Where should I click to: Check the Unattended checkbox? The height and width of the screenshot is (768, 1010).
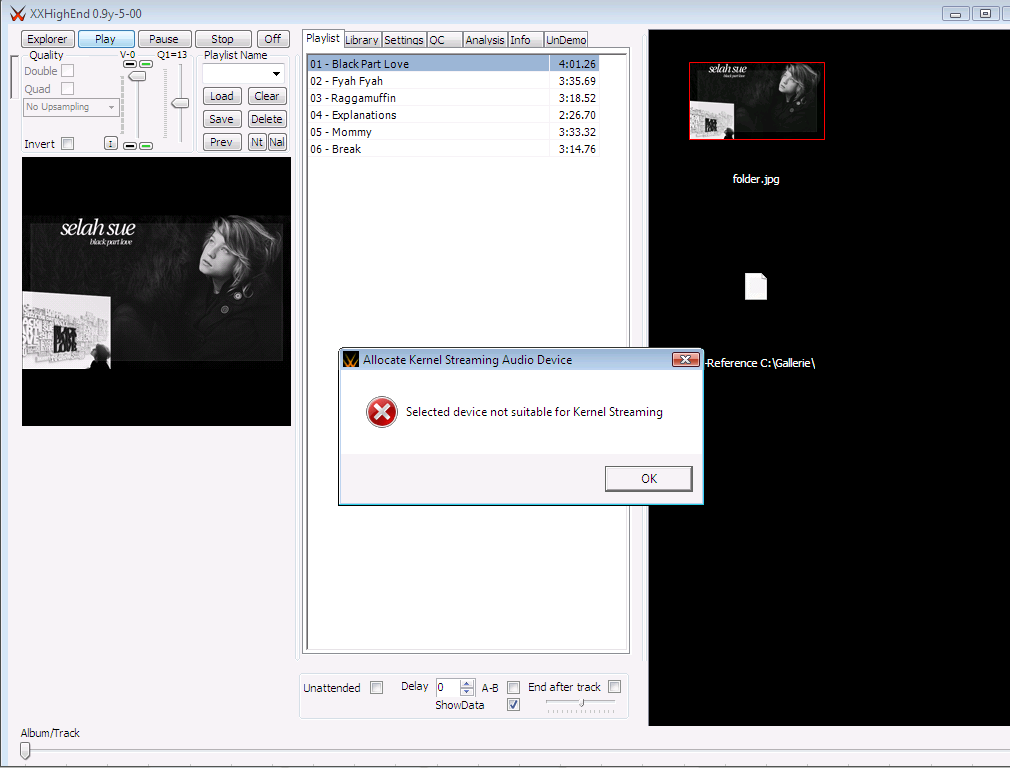click(x=377, y=687)
